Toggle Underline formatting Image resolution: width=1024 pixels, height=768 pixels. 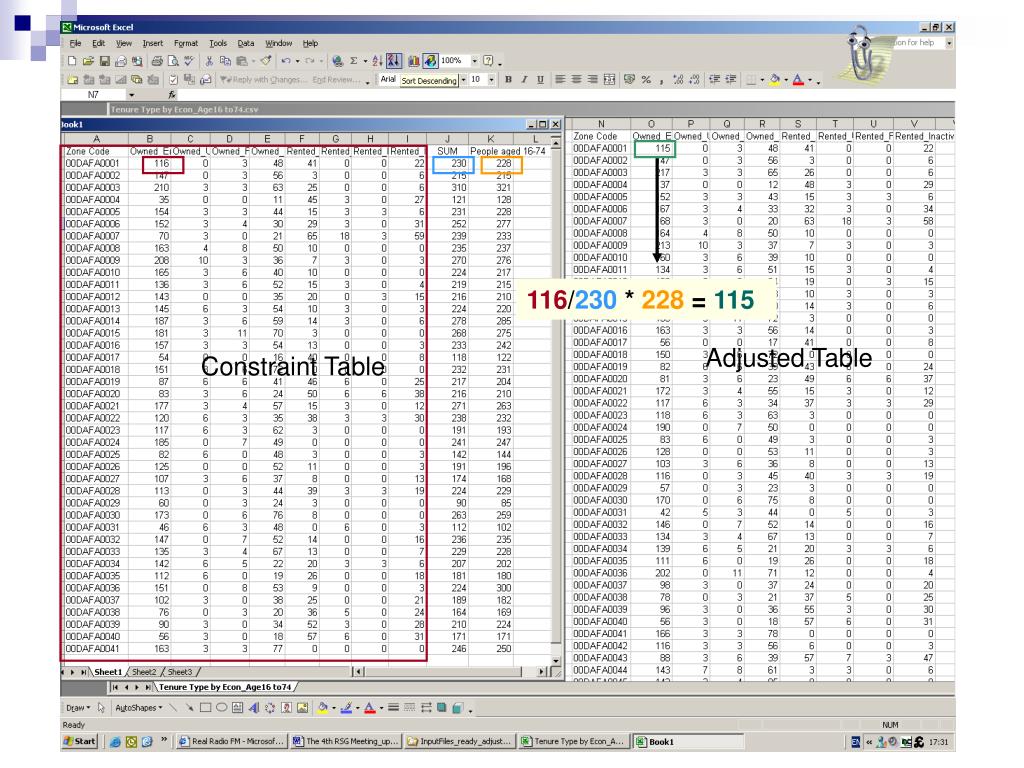(540, 80)
